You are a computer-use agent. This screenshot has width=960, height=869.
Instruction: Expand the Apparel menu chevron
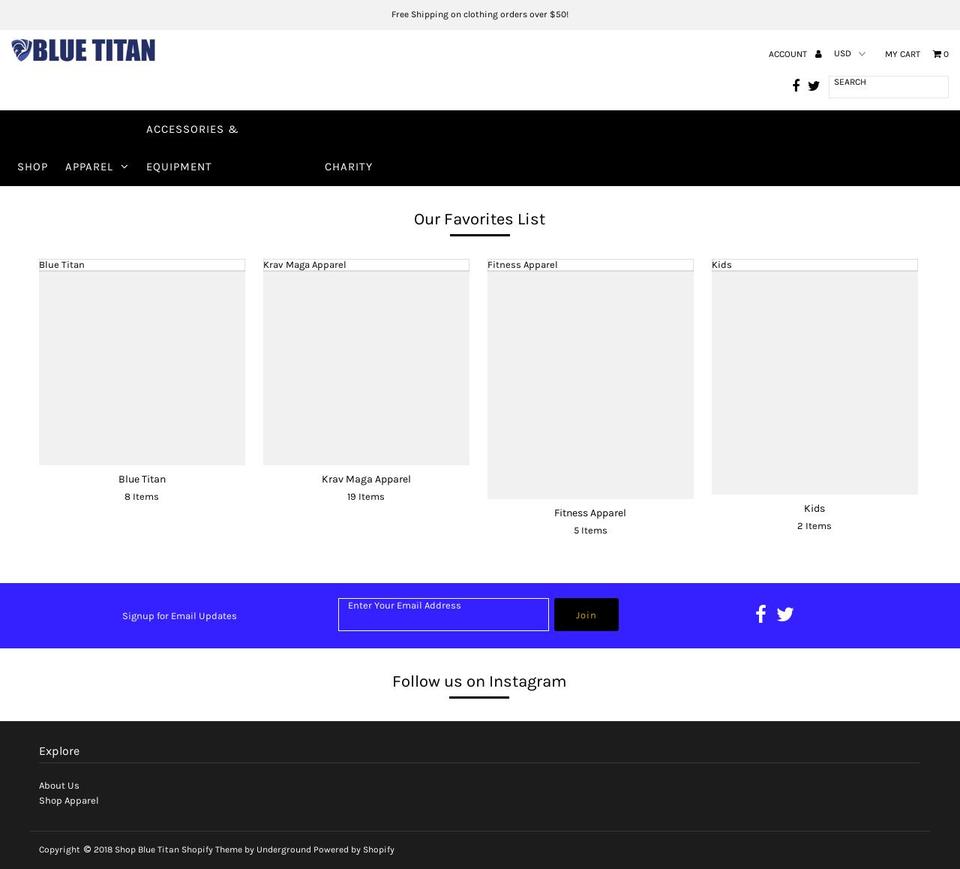click(x=124, y=167)
